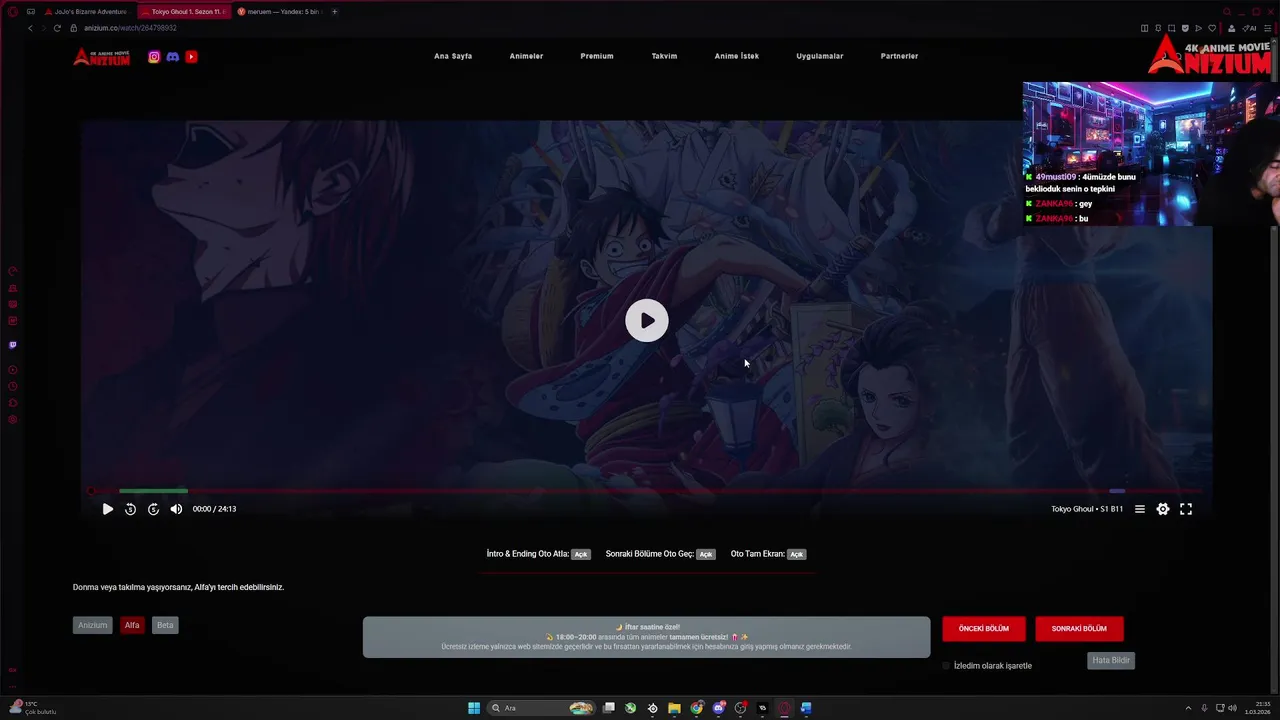Select the Alfa player source
This screenshot has height=720, width=1280.
(x=132, y=625)
